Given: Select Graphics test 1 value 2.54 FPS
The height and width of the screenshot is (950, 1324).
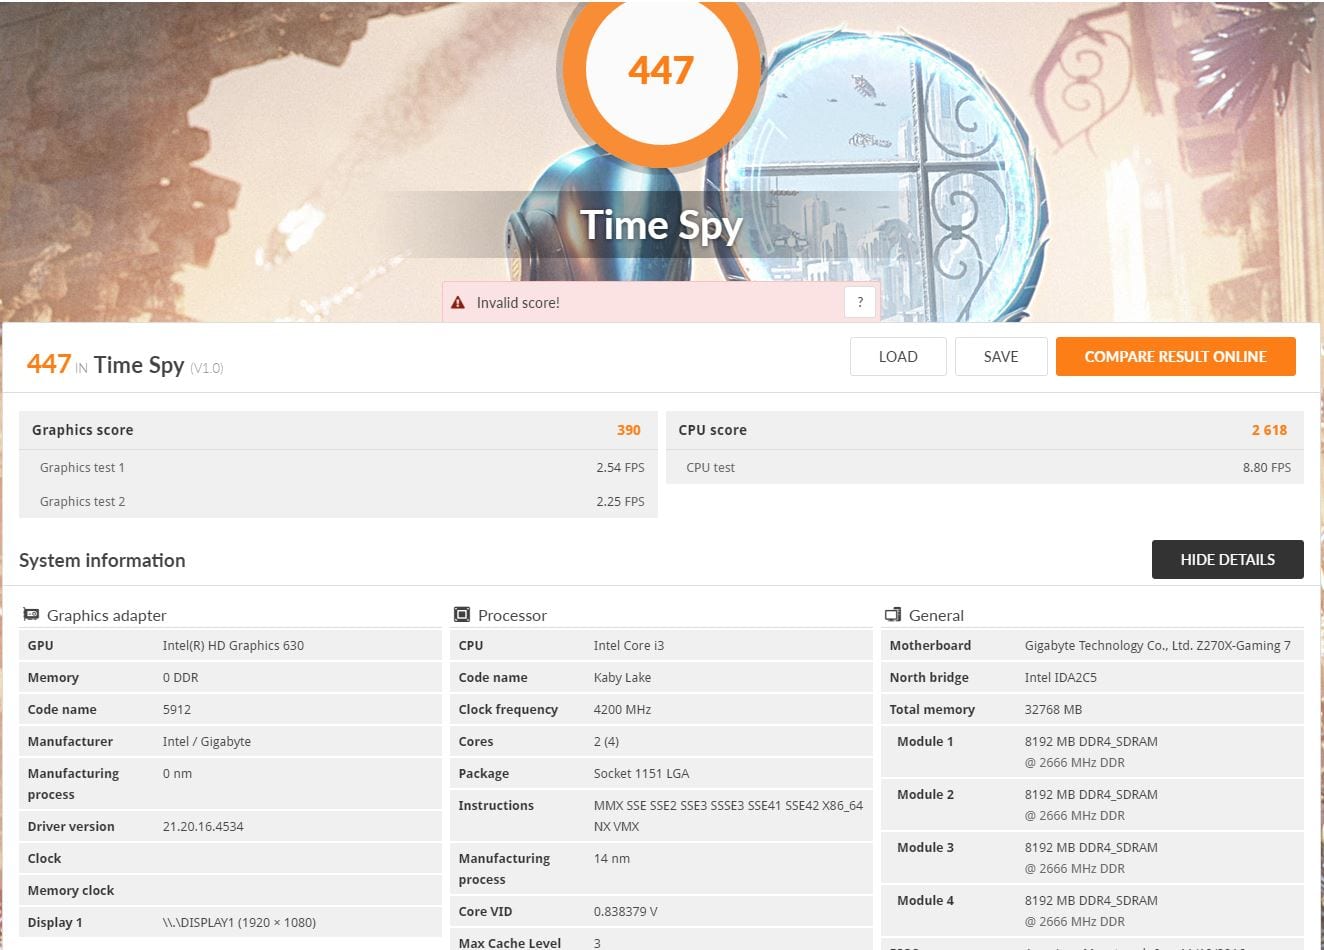Looking at the screenshot, I should [x=620, y=467].
